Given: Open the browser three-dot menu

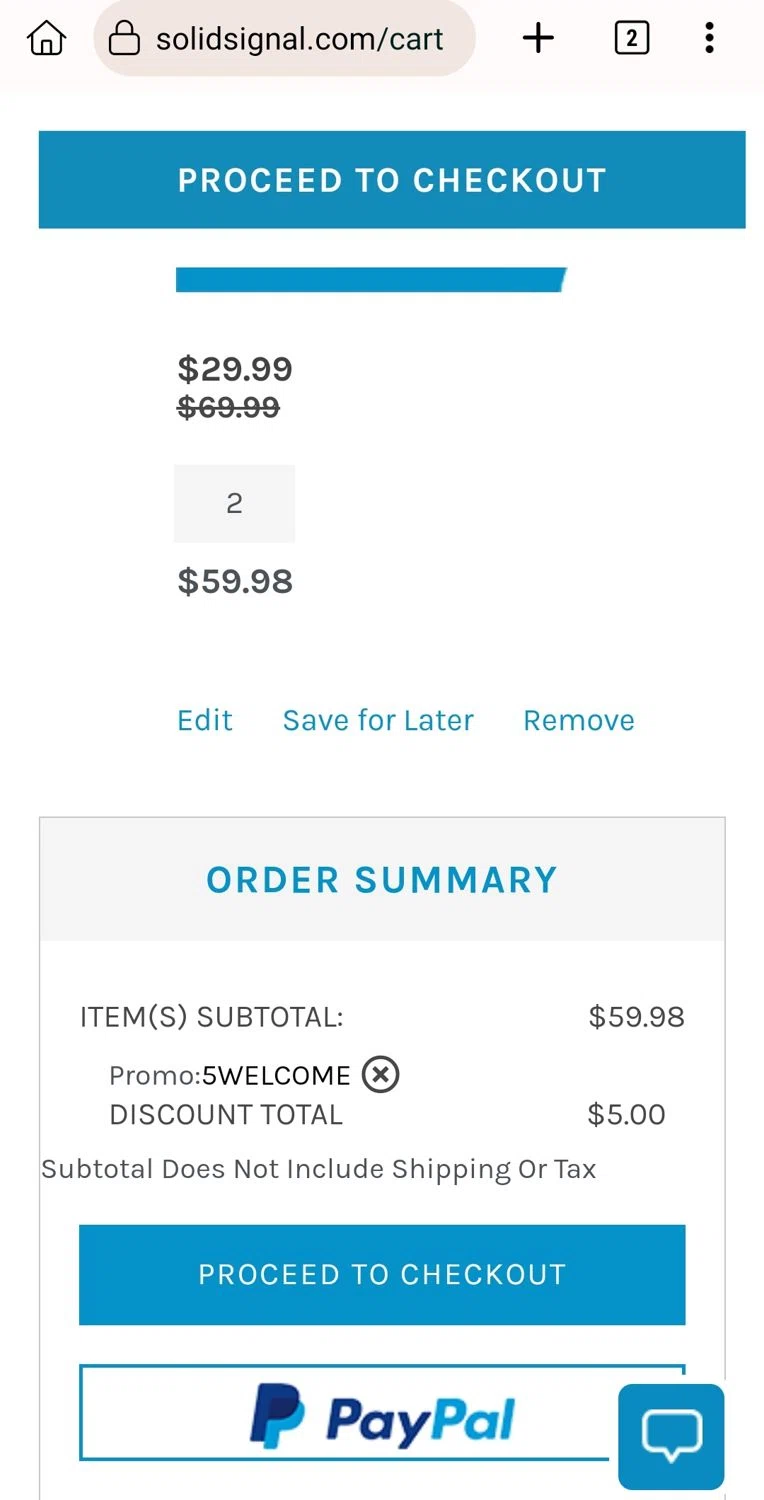Looking at the screenshot, I should coord(709,39).
